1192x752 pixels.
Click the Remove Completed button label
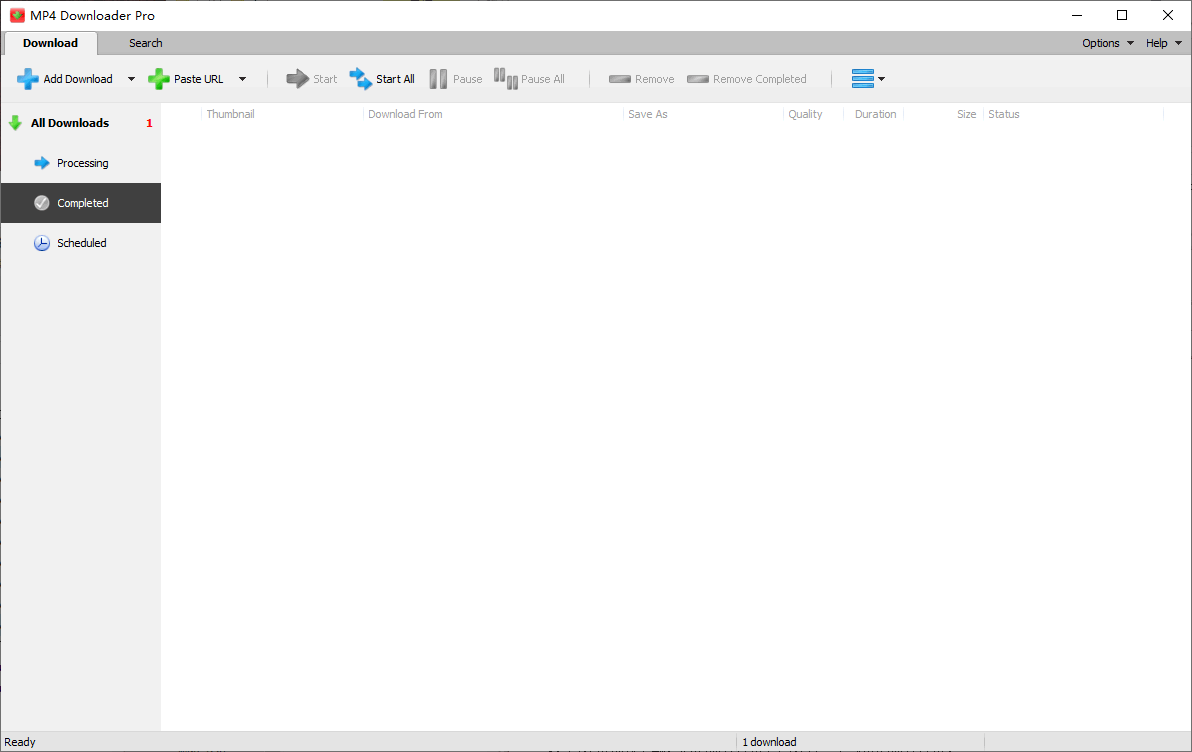tap(759, 79)
